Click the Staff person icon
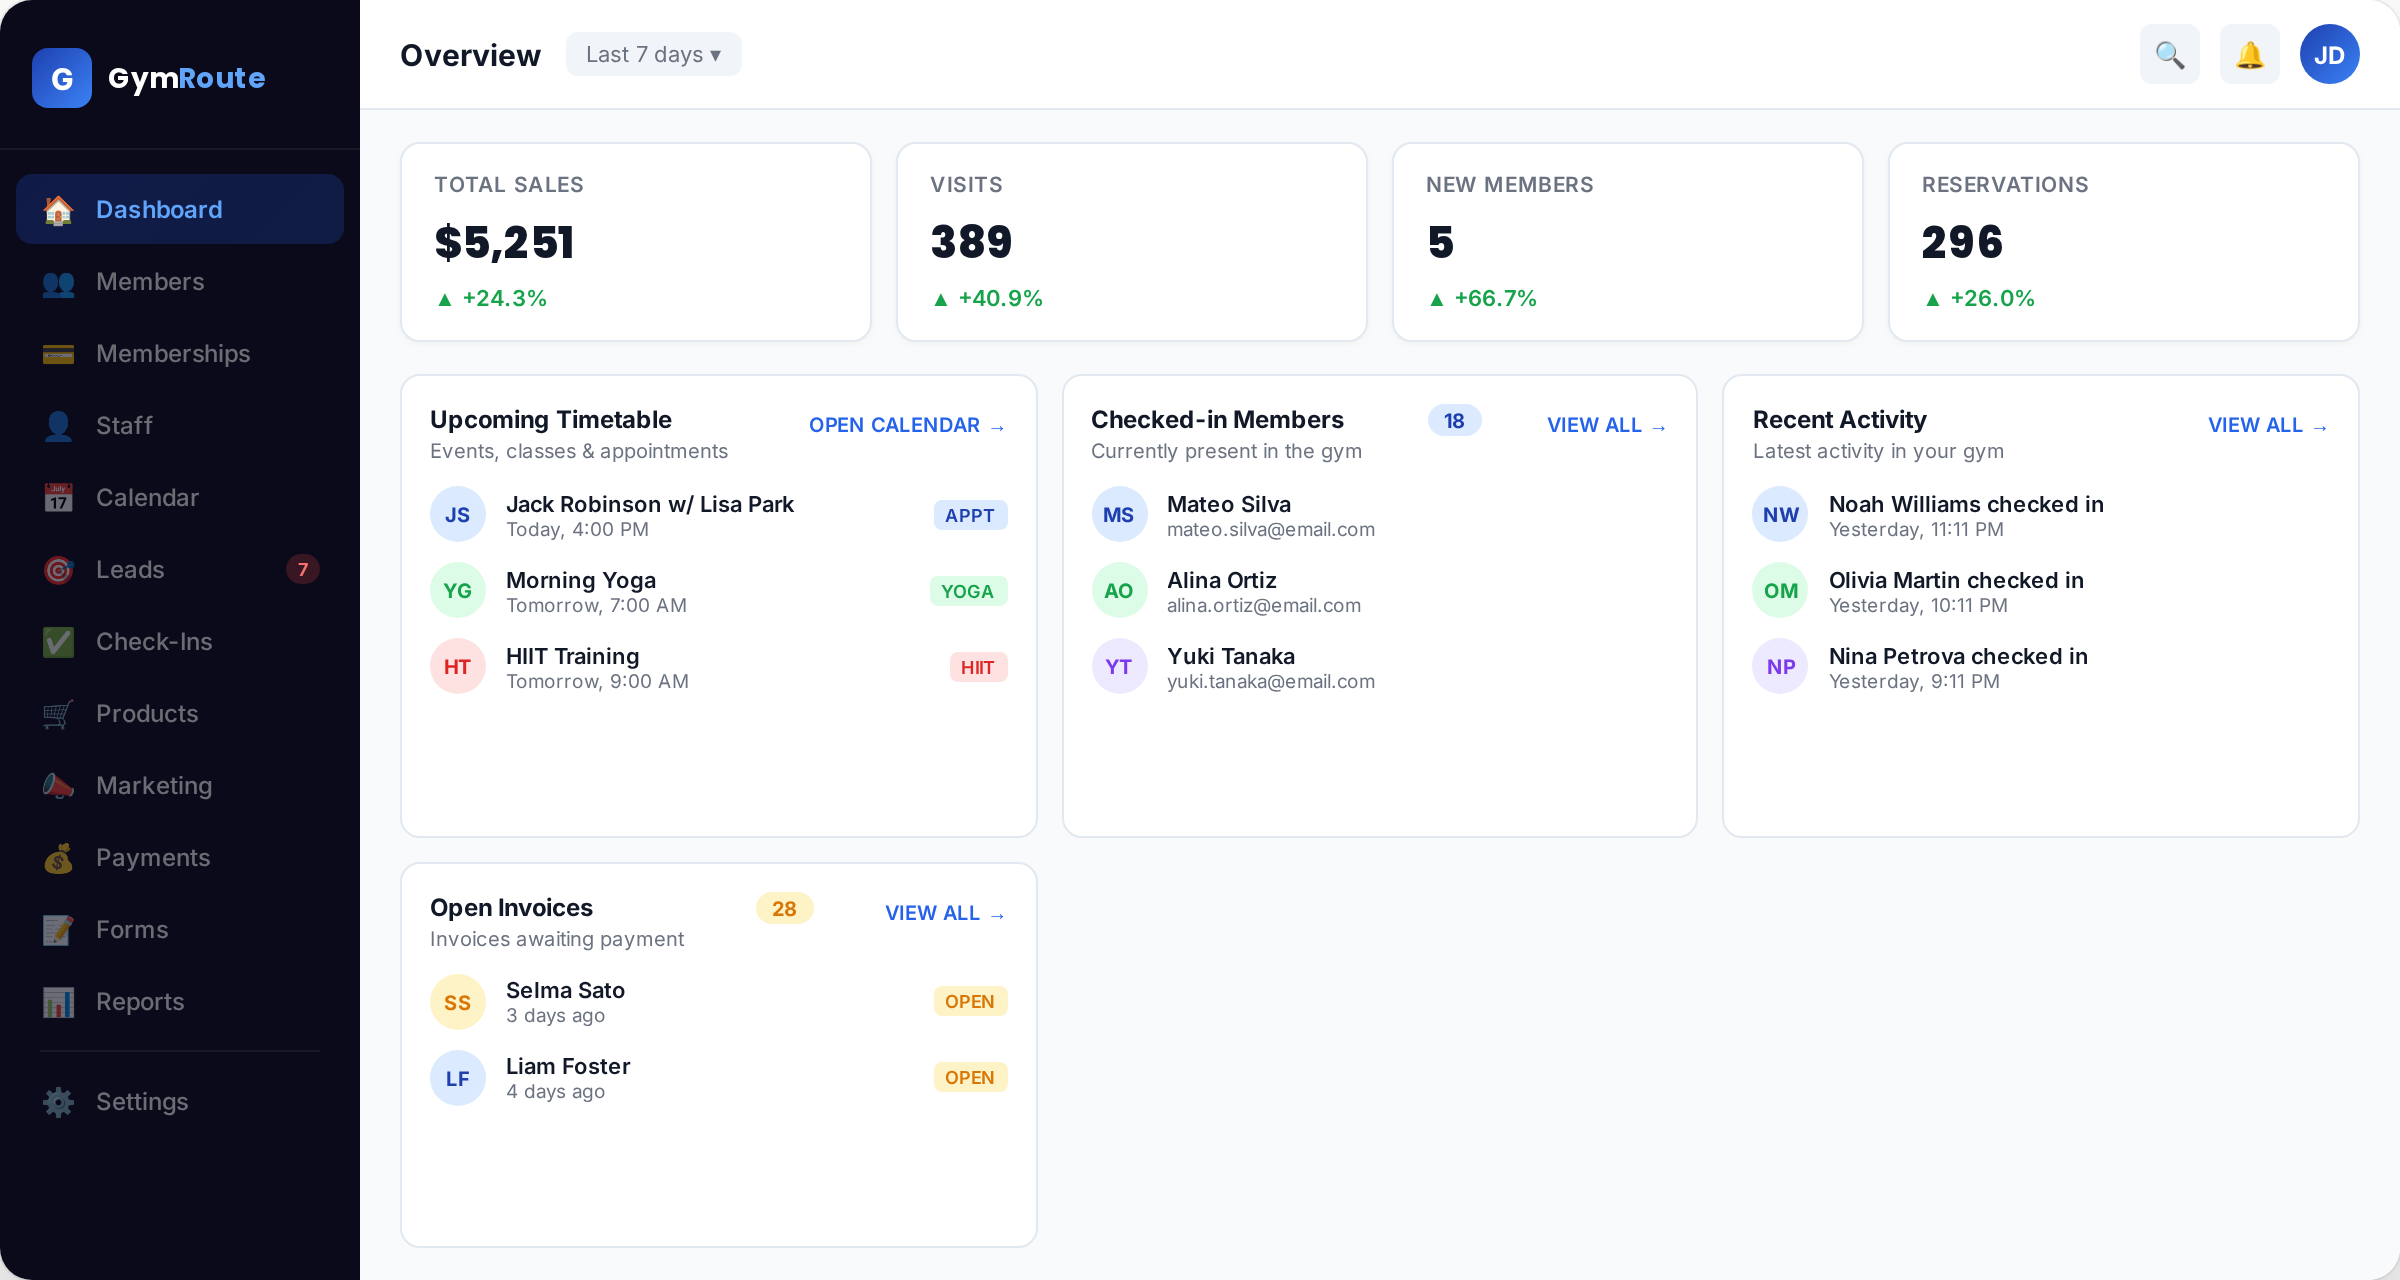This screenshot has height=1280, width=2400. (58, 426)
